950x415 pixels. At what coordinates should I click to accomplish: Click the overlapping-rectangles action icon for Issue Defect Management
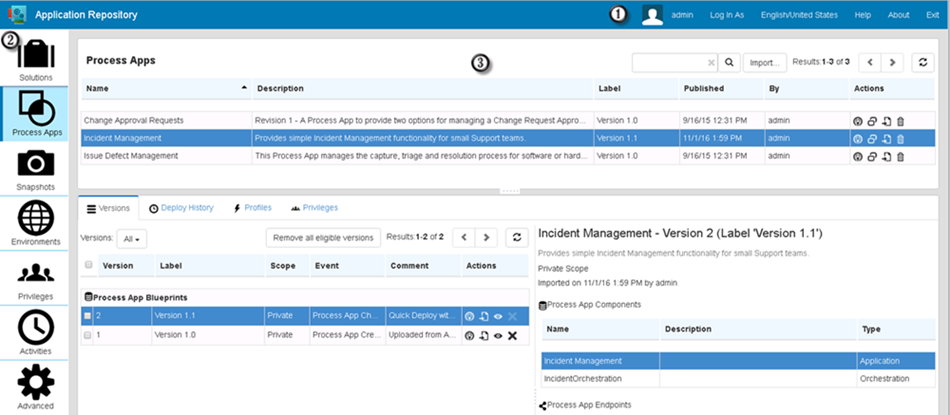tap(872, 156)
